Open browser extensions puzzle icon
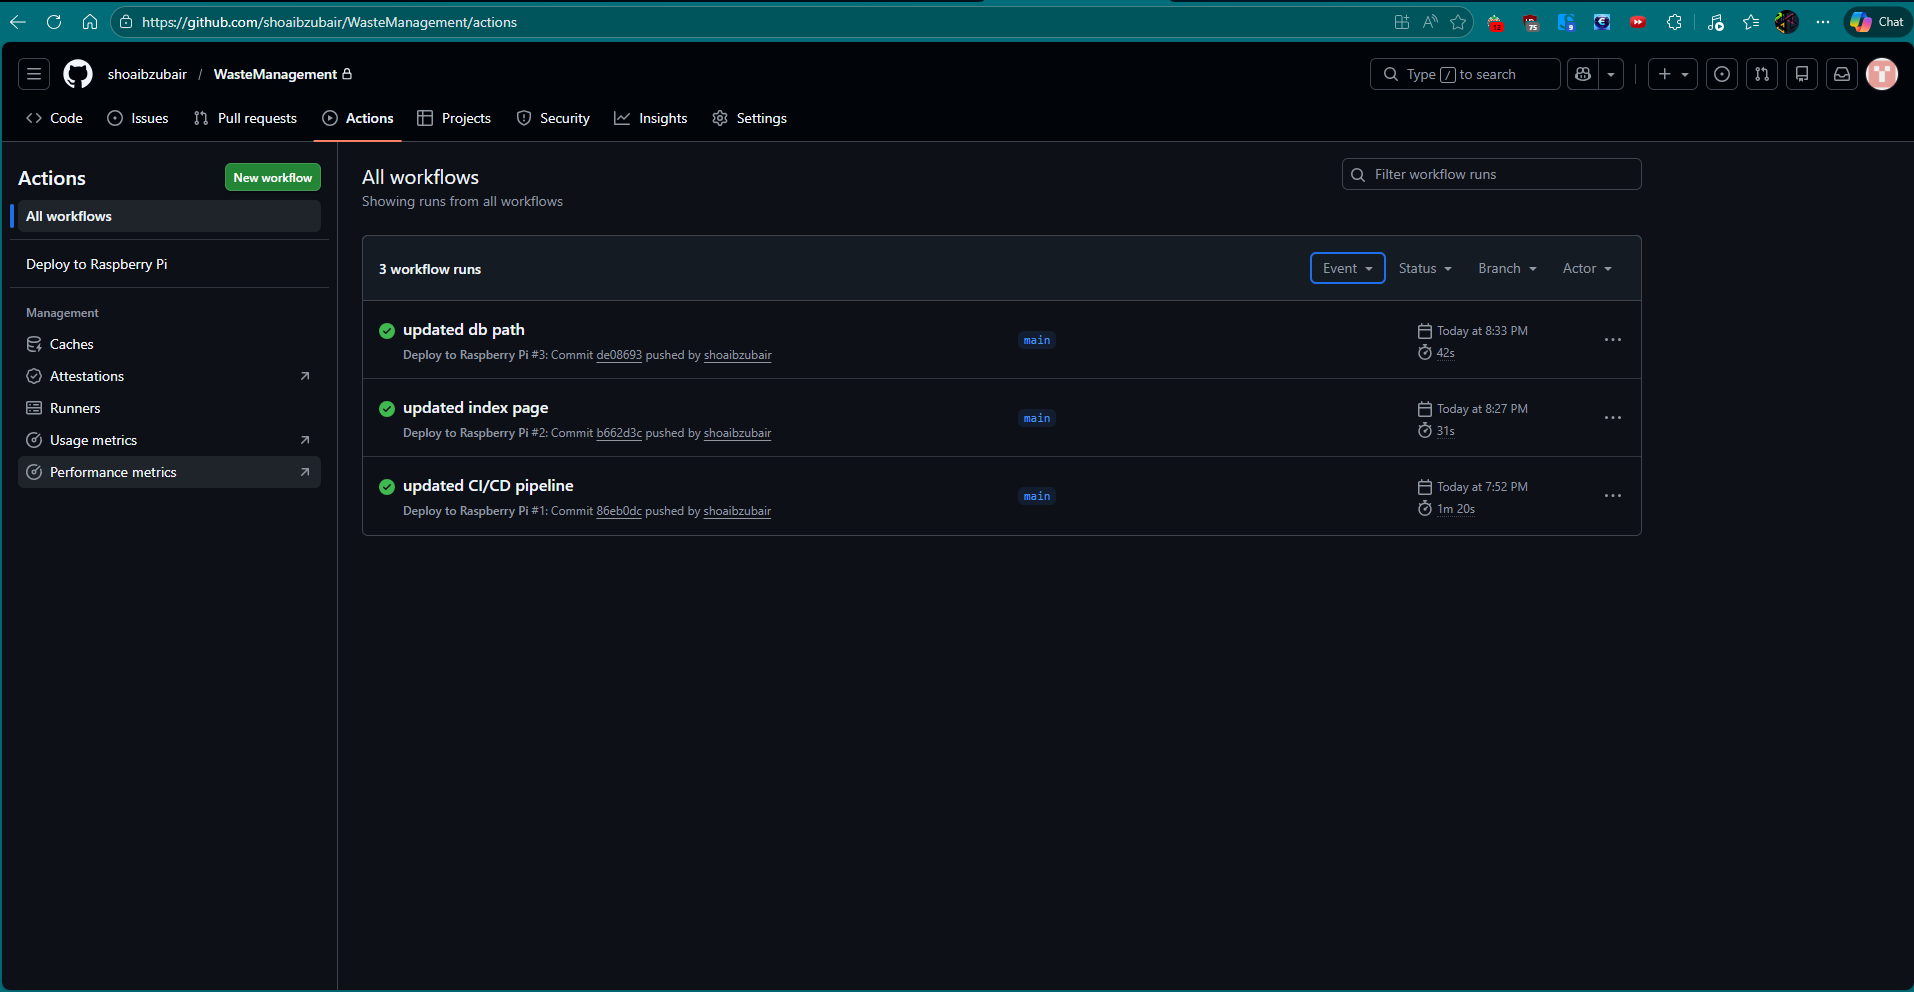This screenshot has width=1914, height=992. click(x=1674, y=22)
